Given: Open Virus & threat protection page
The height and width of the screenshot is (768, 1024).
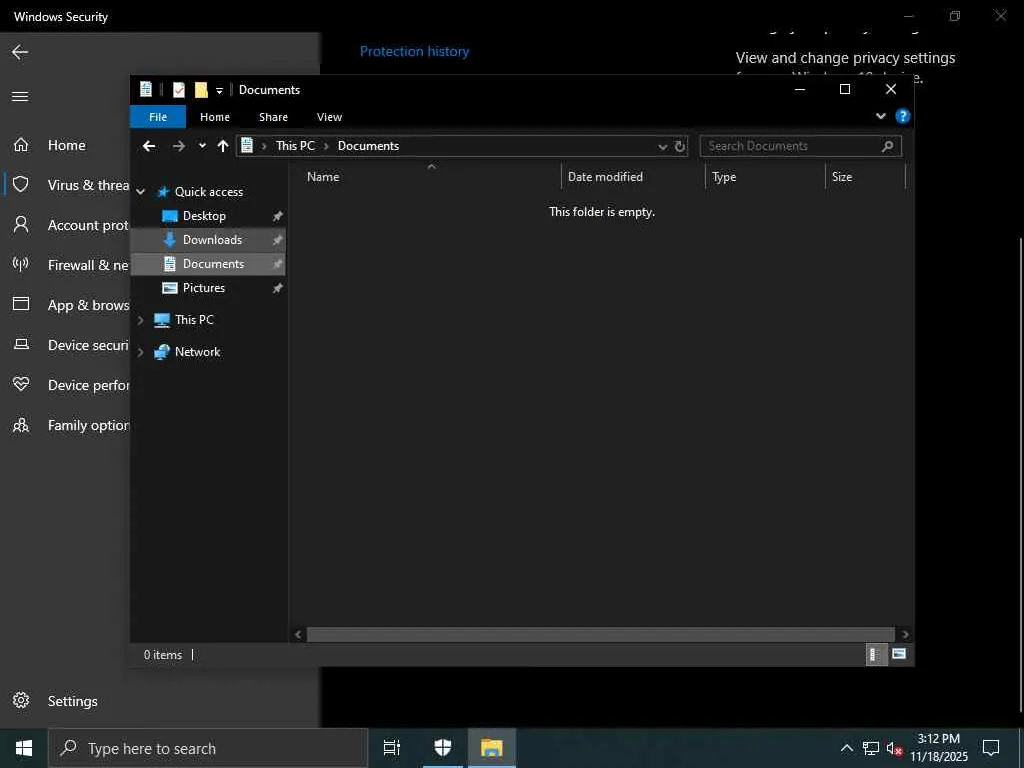Looking at the screenshot, I should 67,185.
